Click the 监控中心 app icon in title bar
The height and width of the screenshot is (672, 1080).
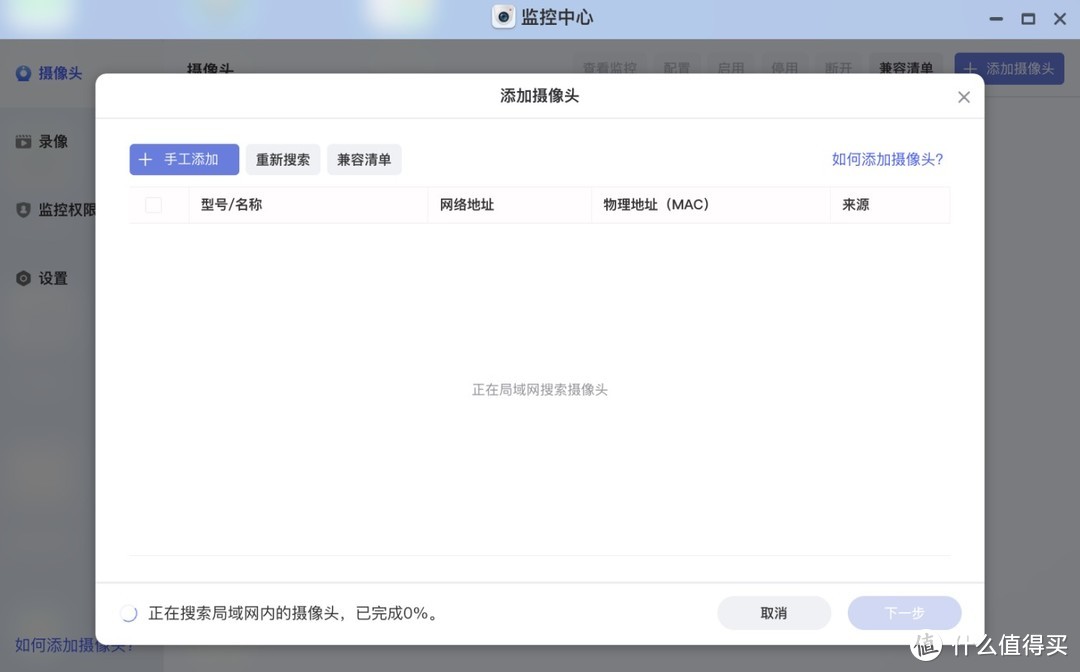[504, 17]
